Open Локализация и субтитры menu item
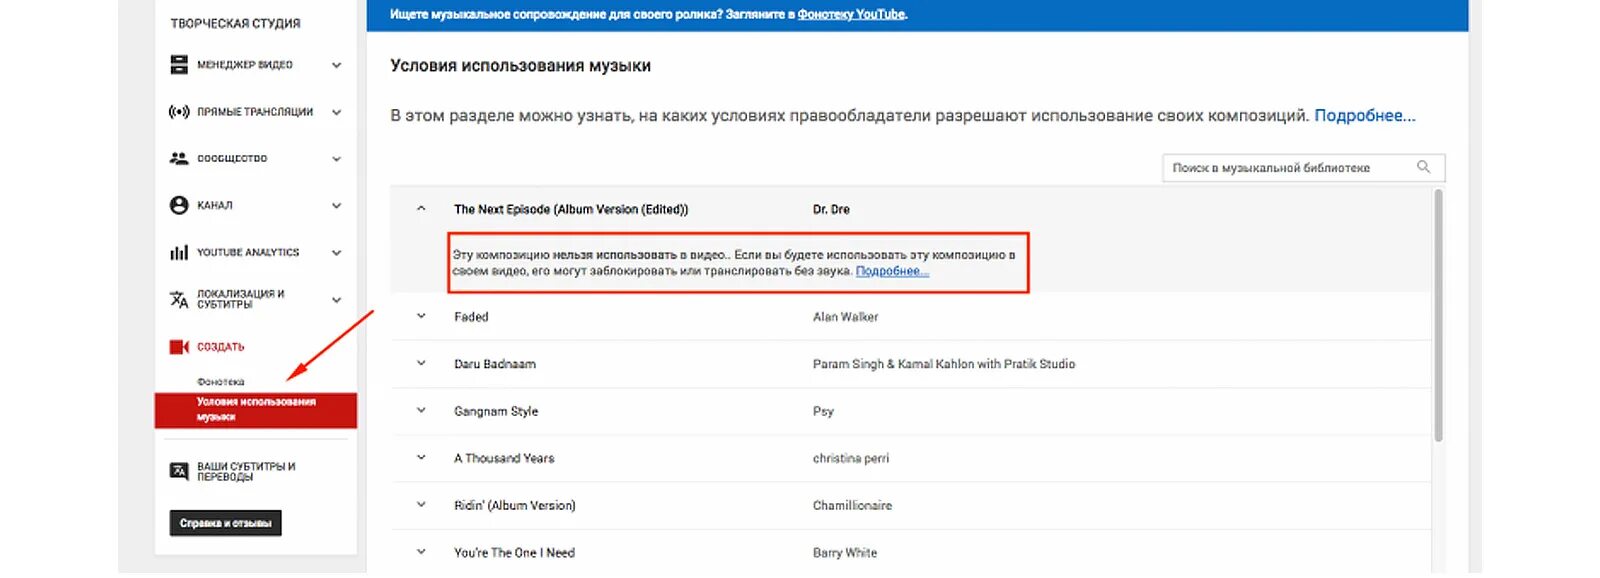This screenshot has height=578, width=1600. [241, 299]
